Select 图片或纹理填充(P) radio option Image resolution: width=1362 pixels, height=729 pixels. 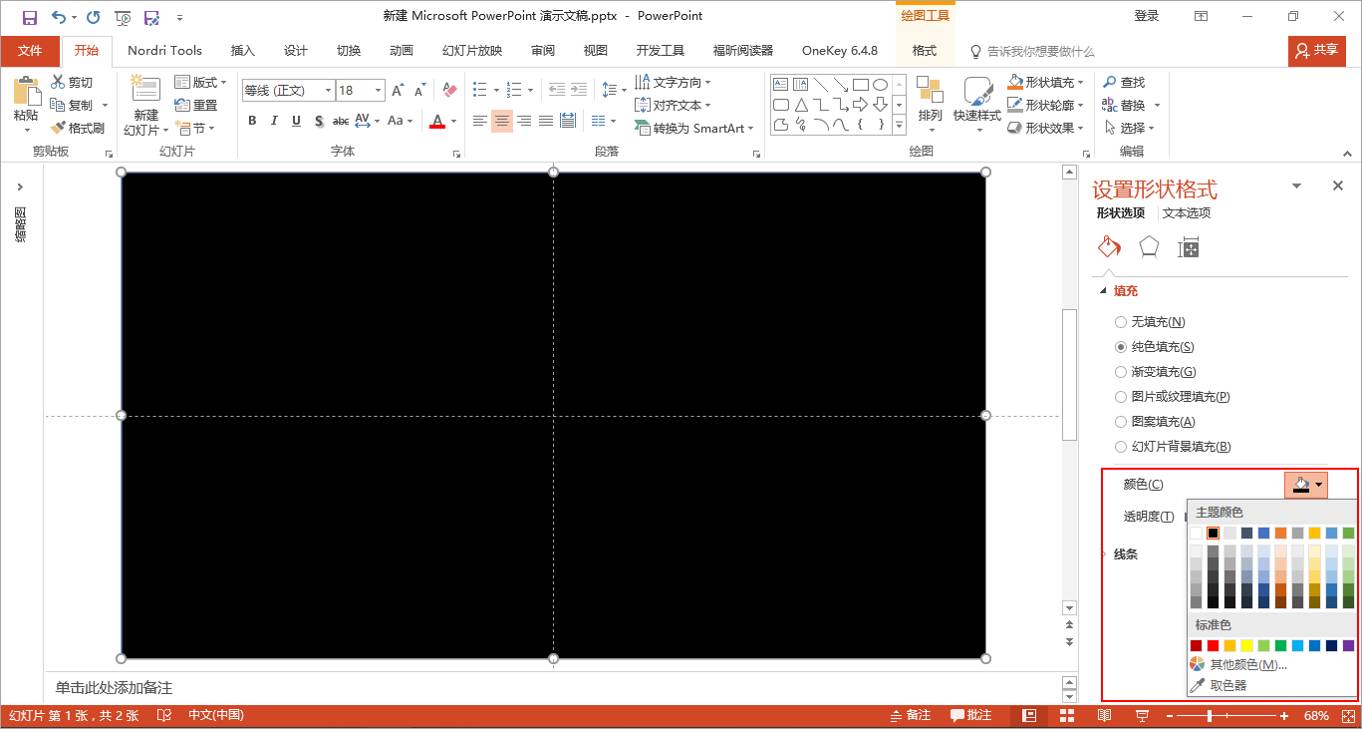1172,397
